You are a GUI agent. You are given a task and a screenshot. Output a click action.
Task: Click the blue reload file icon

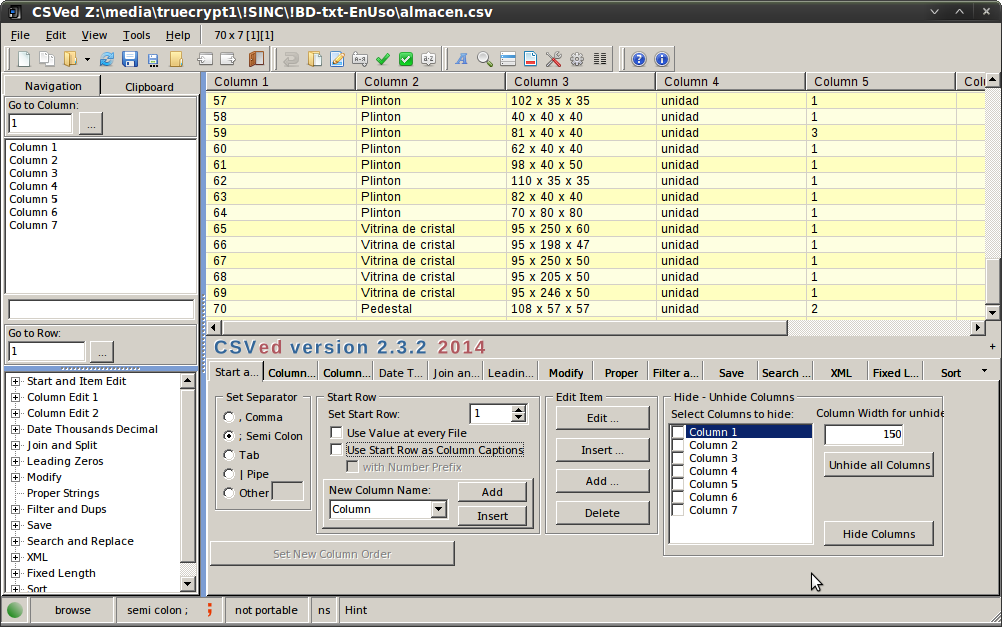(107, 59)
